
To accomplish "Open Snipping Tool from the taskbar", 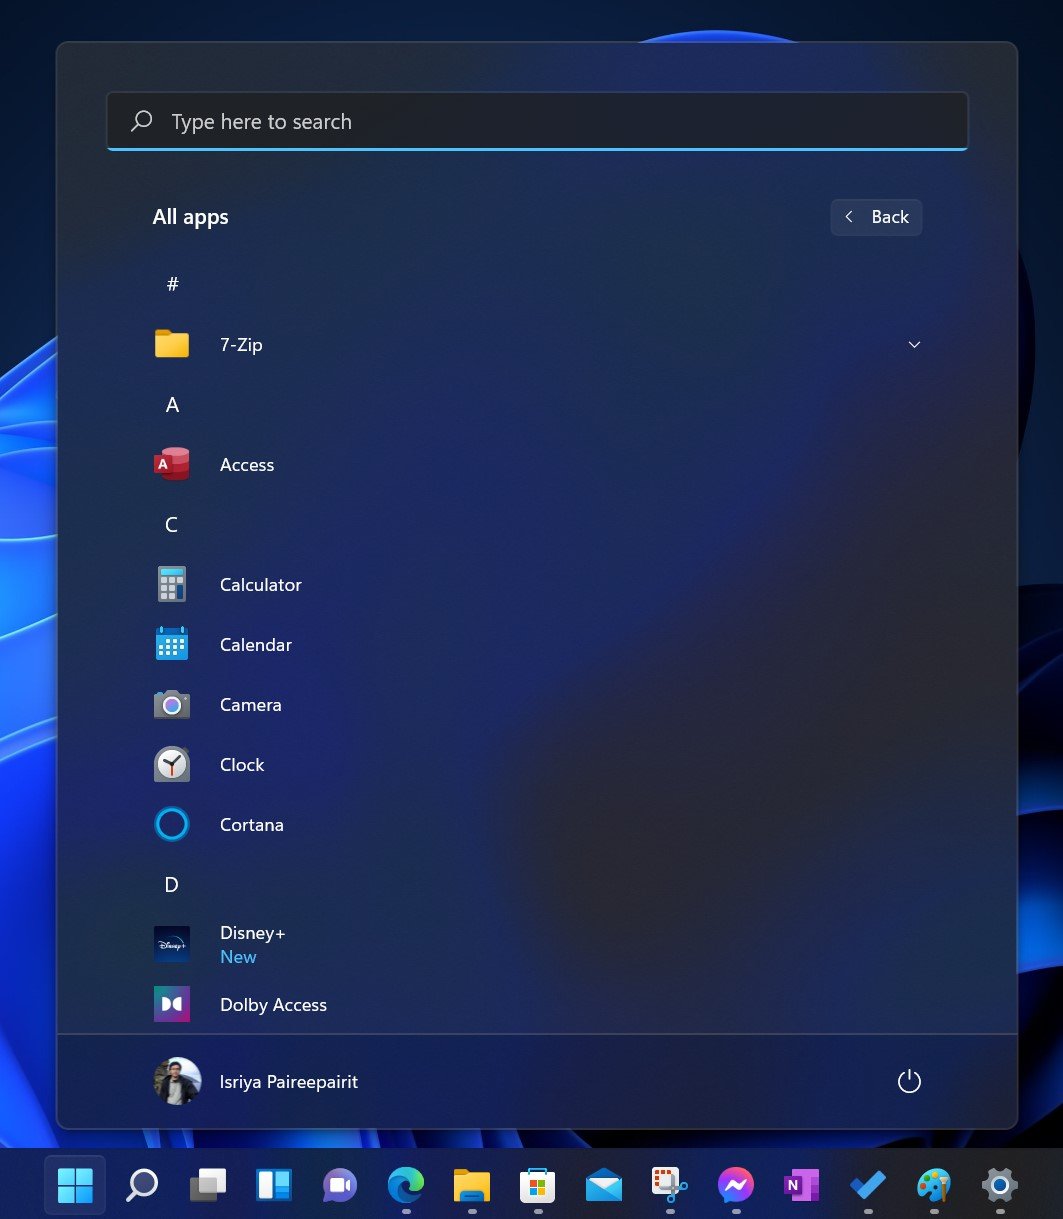I will tap(669, 1185).
